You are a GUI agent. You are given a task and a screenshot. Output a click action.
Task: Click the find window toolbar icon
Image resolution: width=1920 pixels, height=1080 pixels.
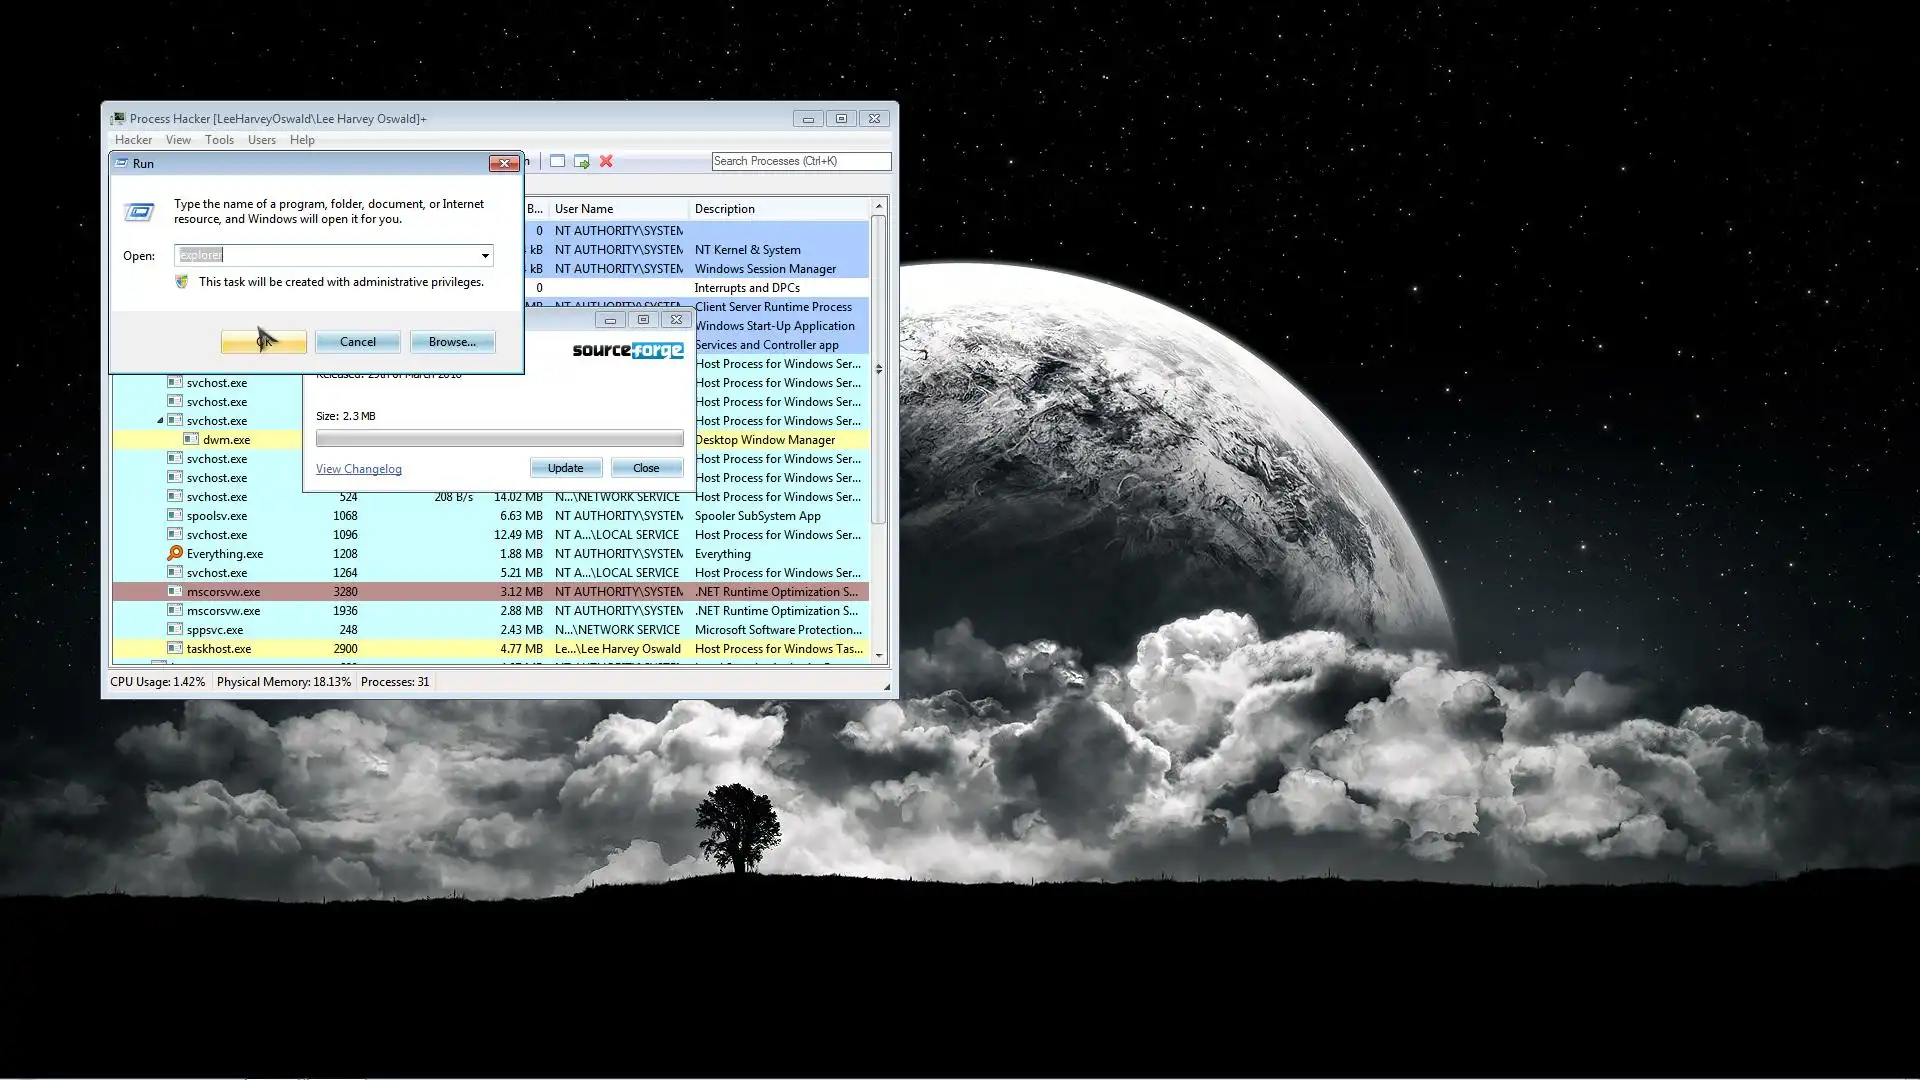[x=557, y=161]
